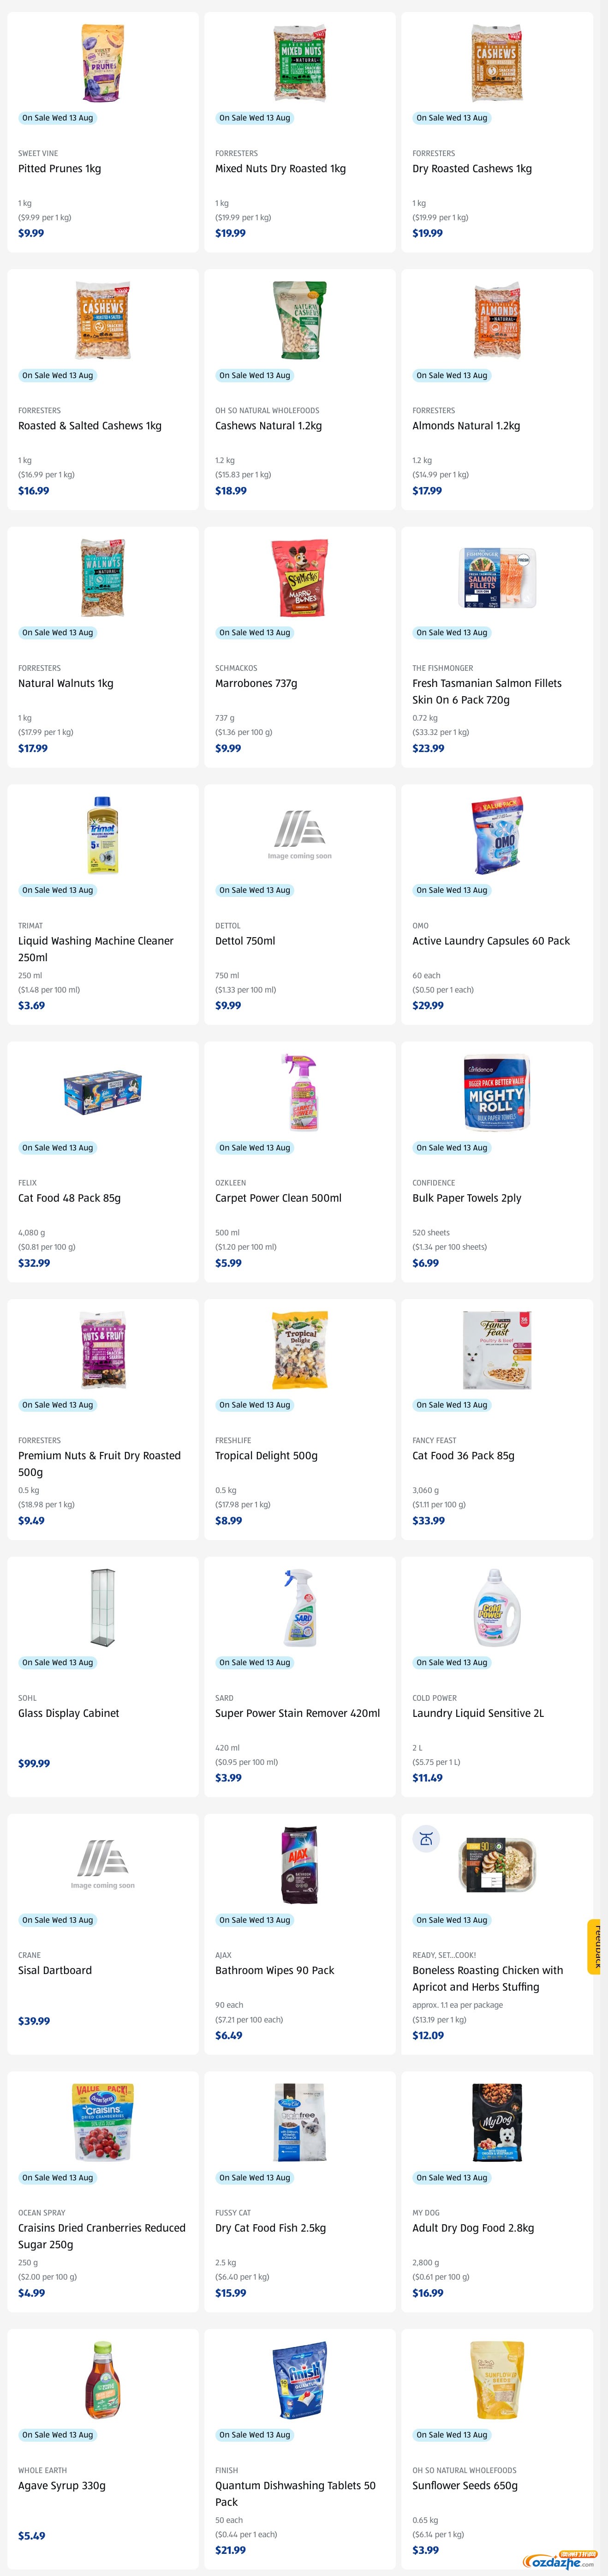Open Adult Dry Dog Food 2.8kg link
The image size is (608, 2576).
[x=473, y=2228]
